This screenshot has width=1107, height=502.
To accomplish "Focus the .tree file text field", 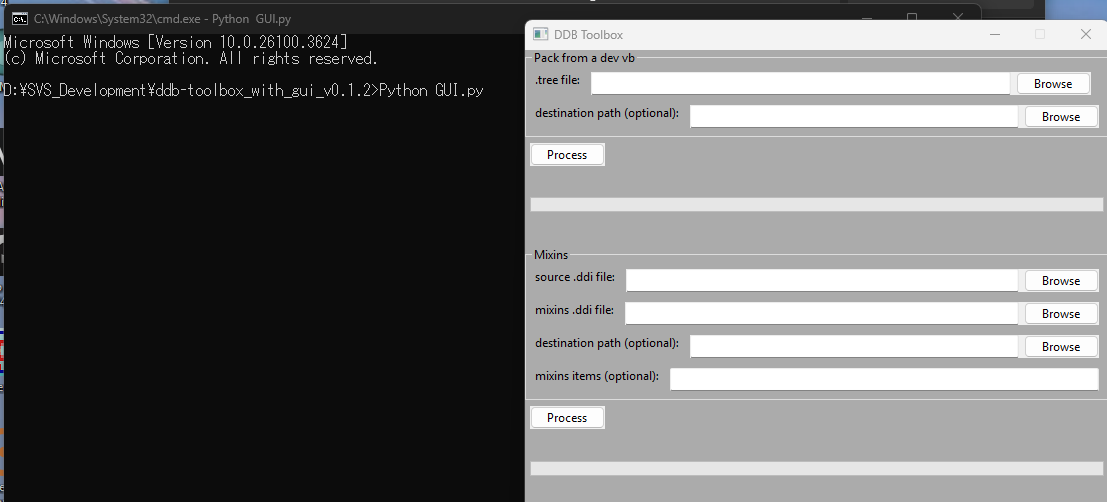I will 801,84.
